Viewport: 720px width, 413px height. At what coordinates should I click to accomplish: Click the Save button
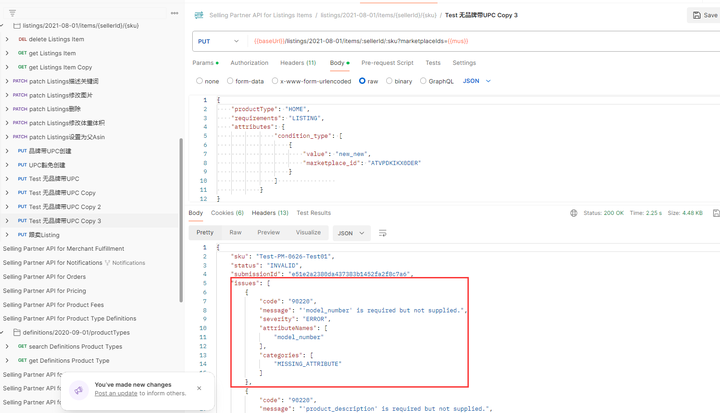(x=705, y=15)
